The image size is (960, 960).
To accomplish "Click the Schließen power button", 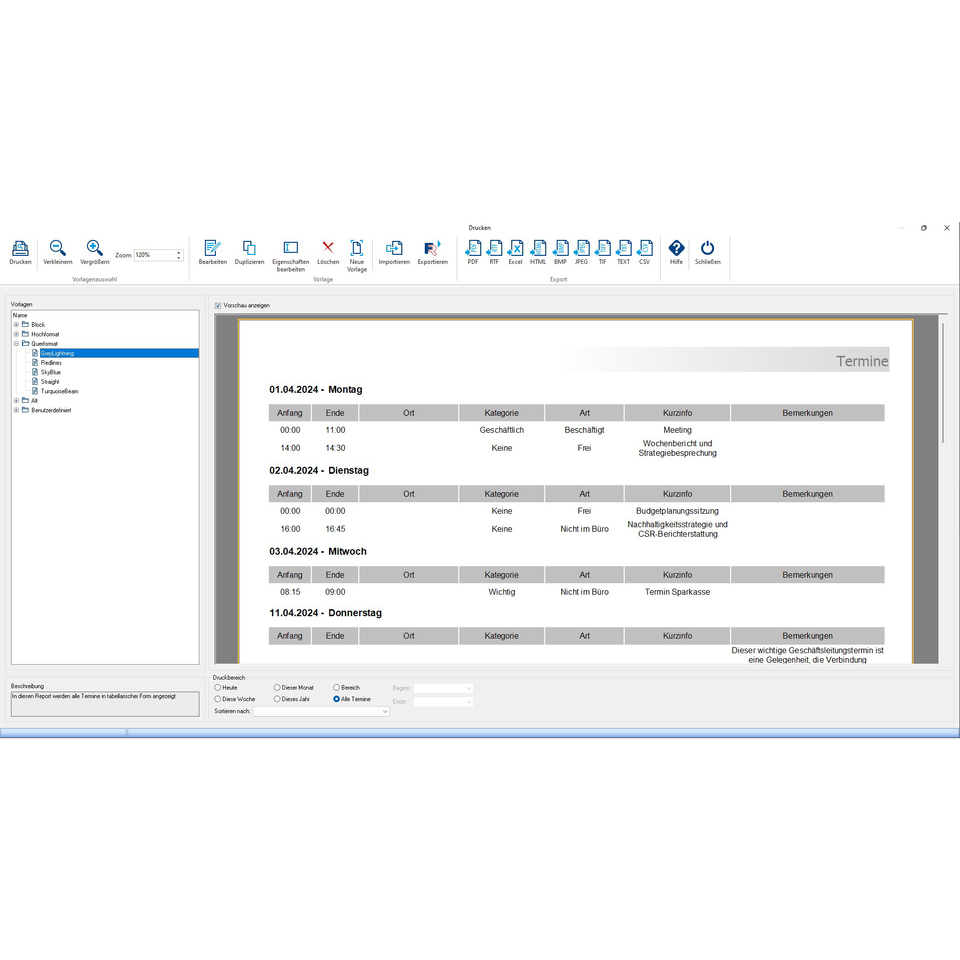I will point(707,248).
